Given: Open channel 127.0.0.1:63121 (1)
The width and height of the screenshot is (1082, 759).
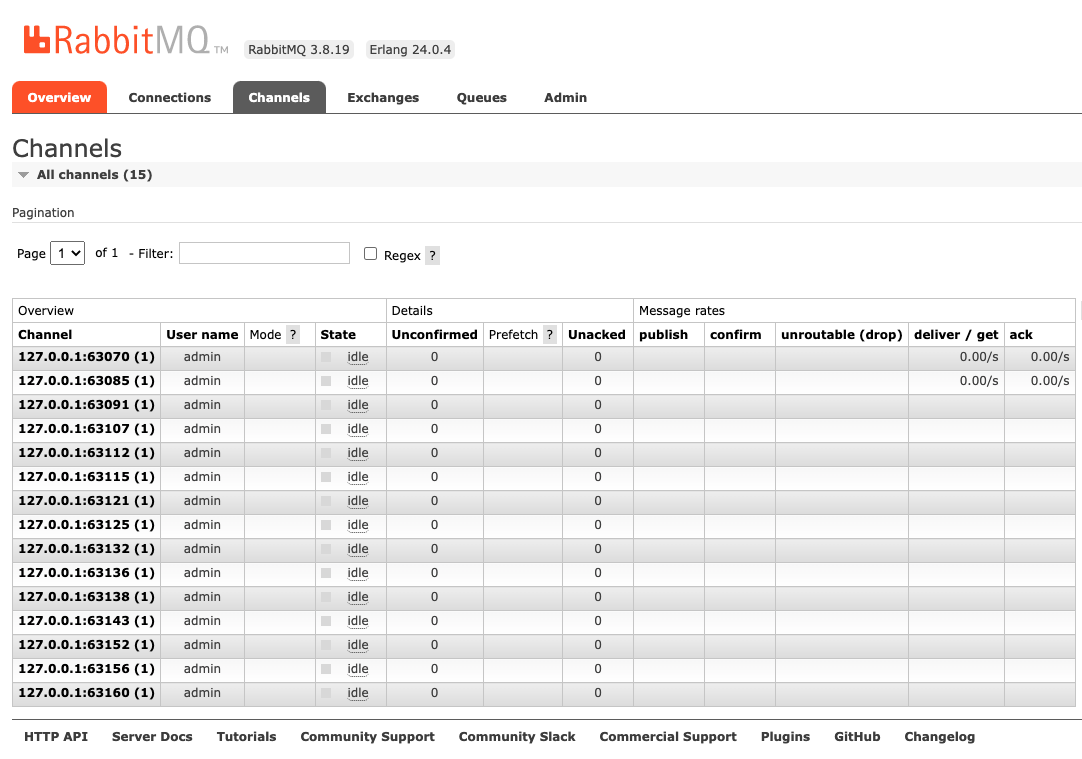Looking at the screenshot, I should (x=86, y=501).
